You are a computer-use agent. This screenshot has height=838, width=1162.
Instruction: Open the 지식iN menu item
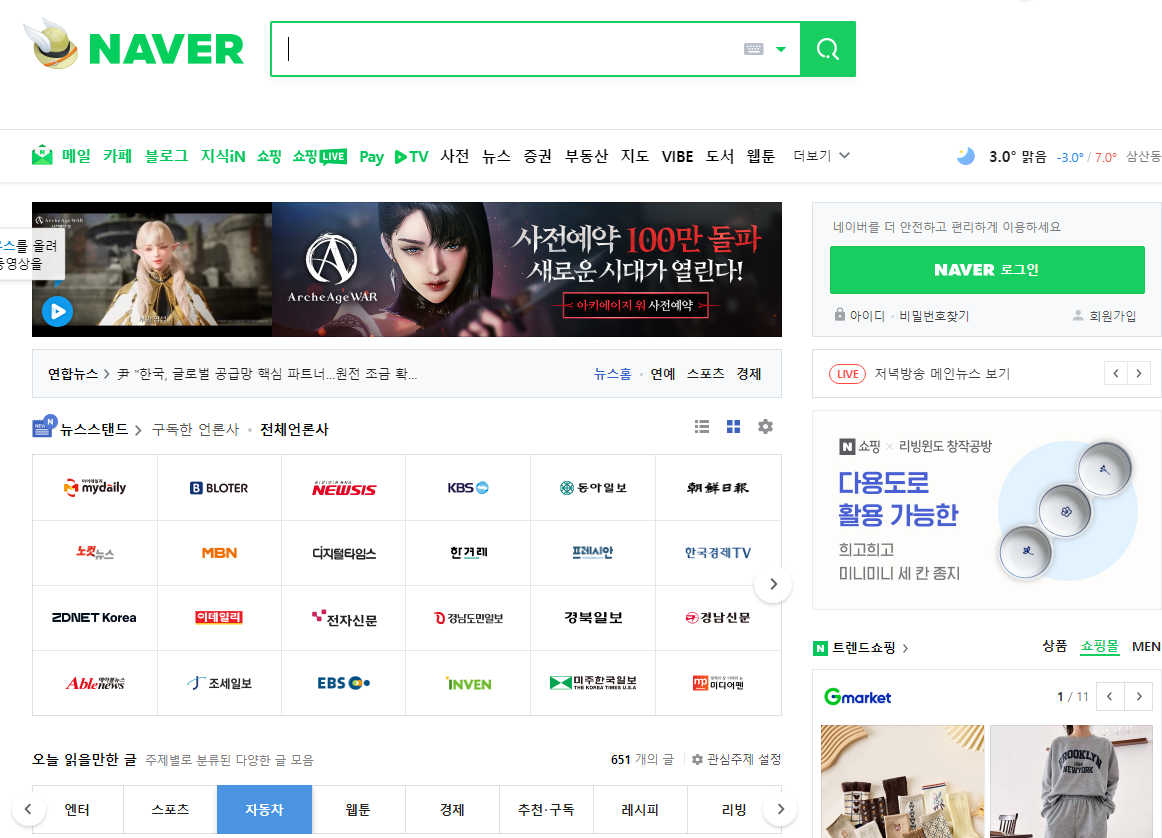[222, 156]
